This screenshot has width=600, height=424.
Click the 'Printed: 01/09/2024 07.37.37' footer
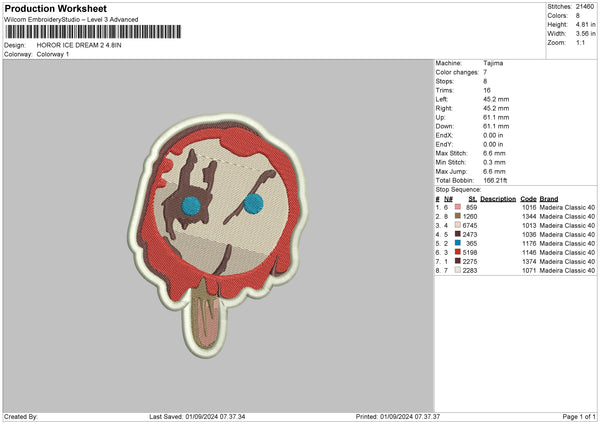pyautogui.click(x=398, y=416)
